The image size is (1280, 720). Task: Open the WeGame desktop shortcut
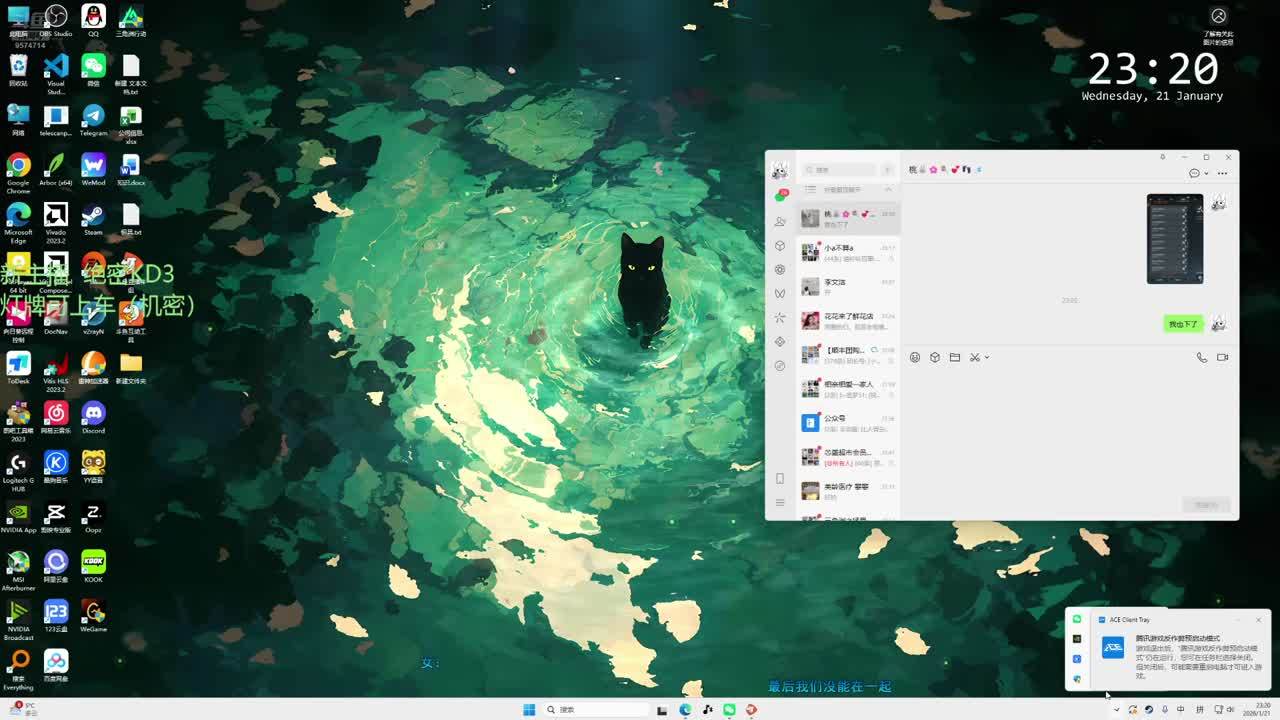click(93, 615)
